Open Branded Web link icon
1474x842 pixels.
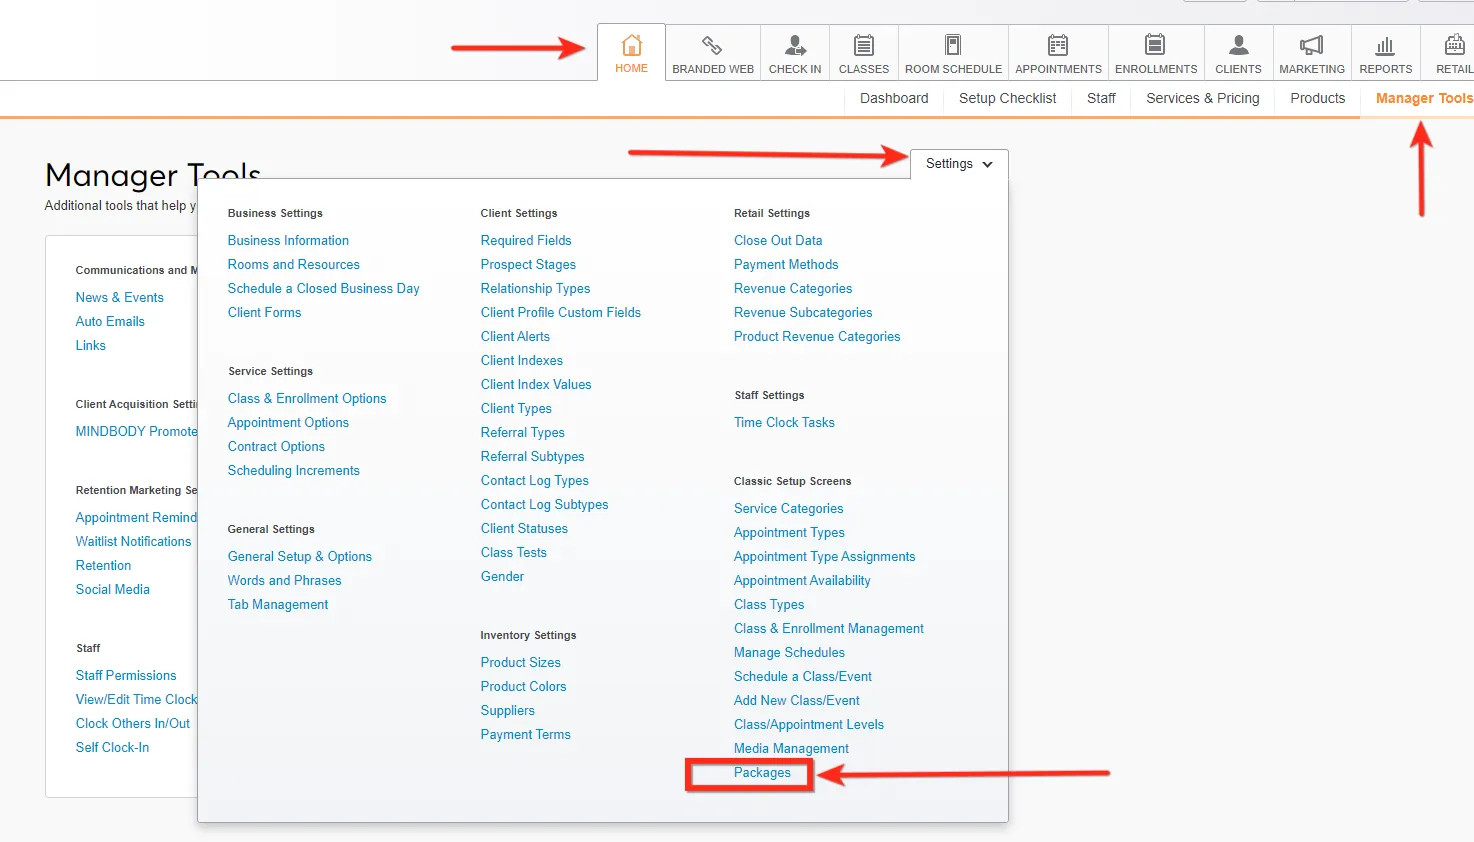coord(712,45)
